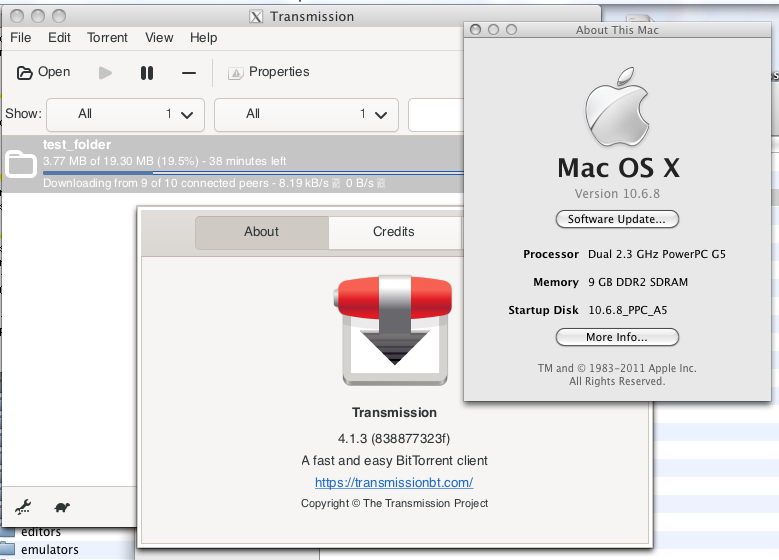Viewport: 779px width, 560px height.
Task: Expand the second All filter dropdown
Action: (306, 115)
